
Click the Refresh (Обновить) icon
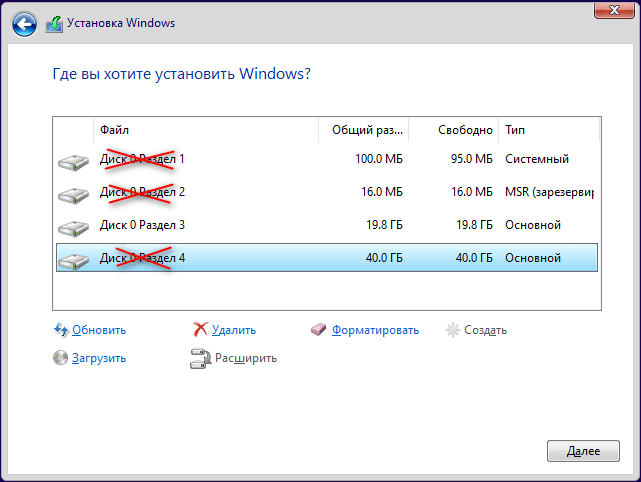pos(61,329)
